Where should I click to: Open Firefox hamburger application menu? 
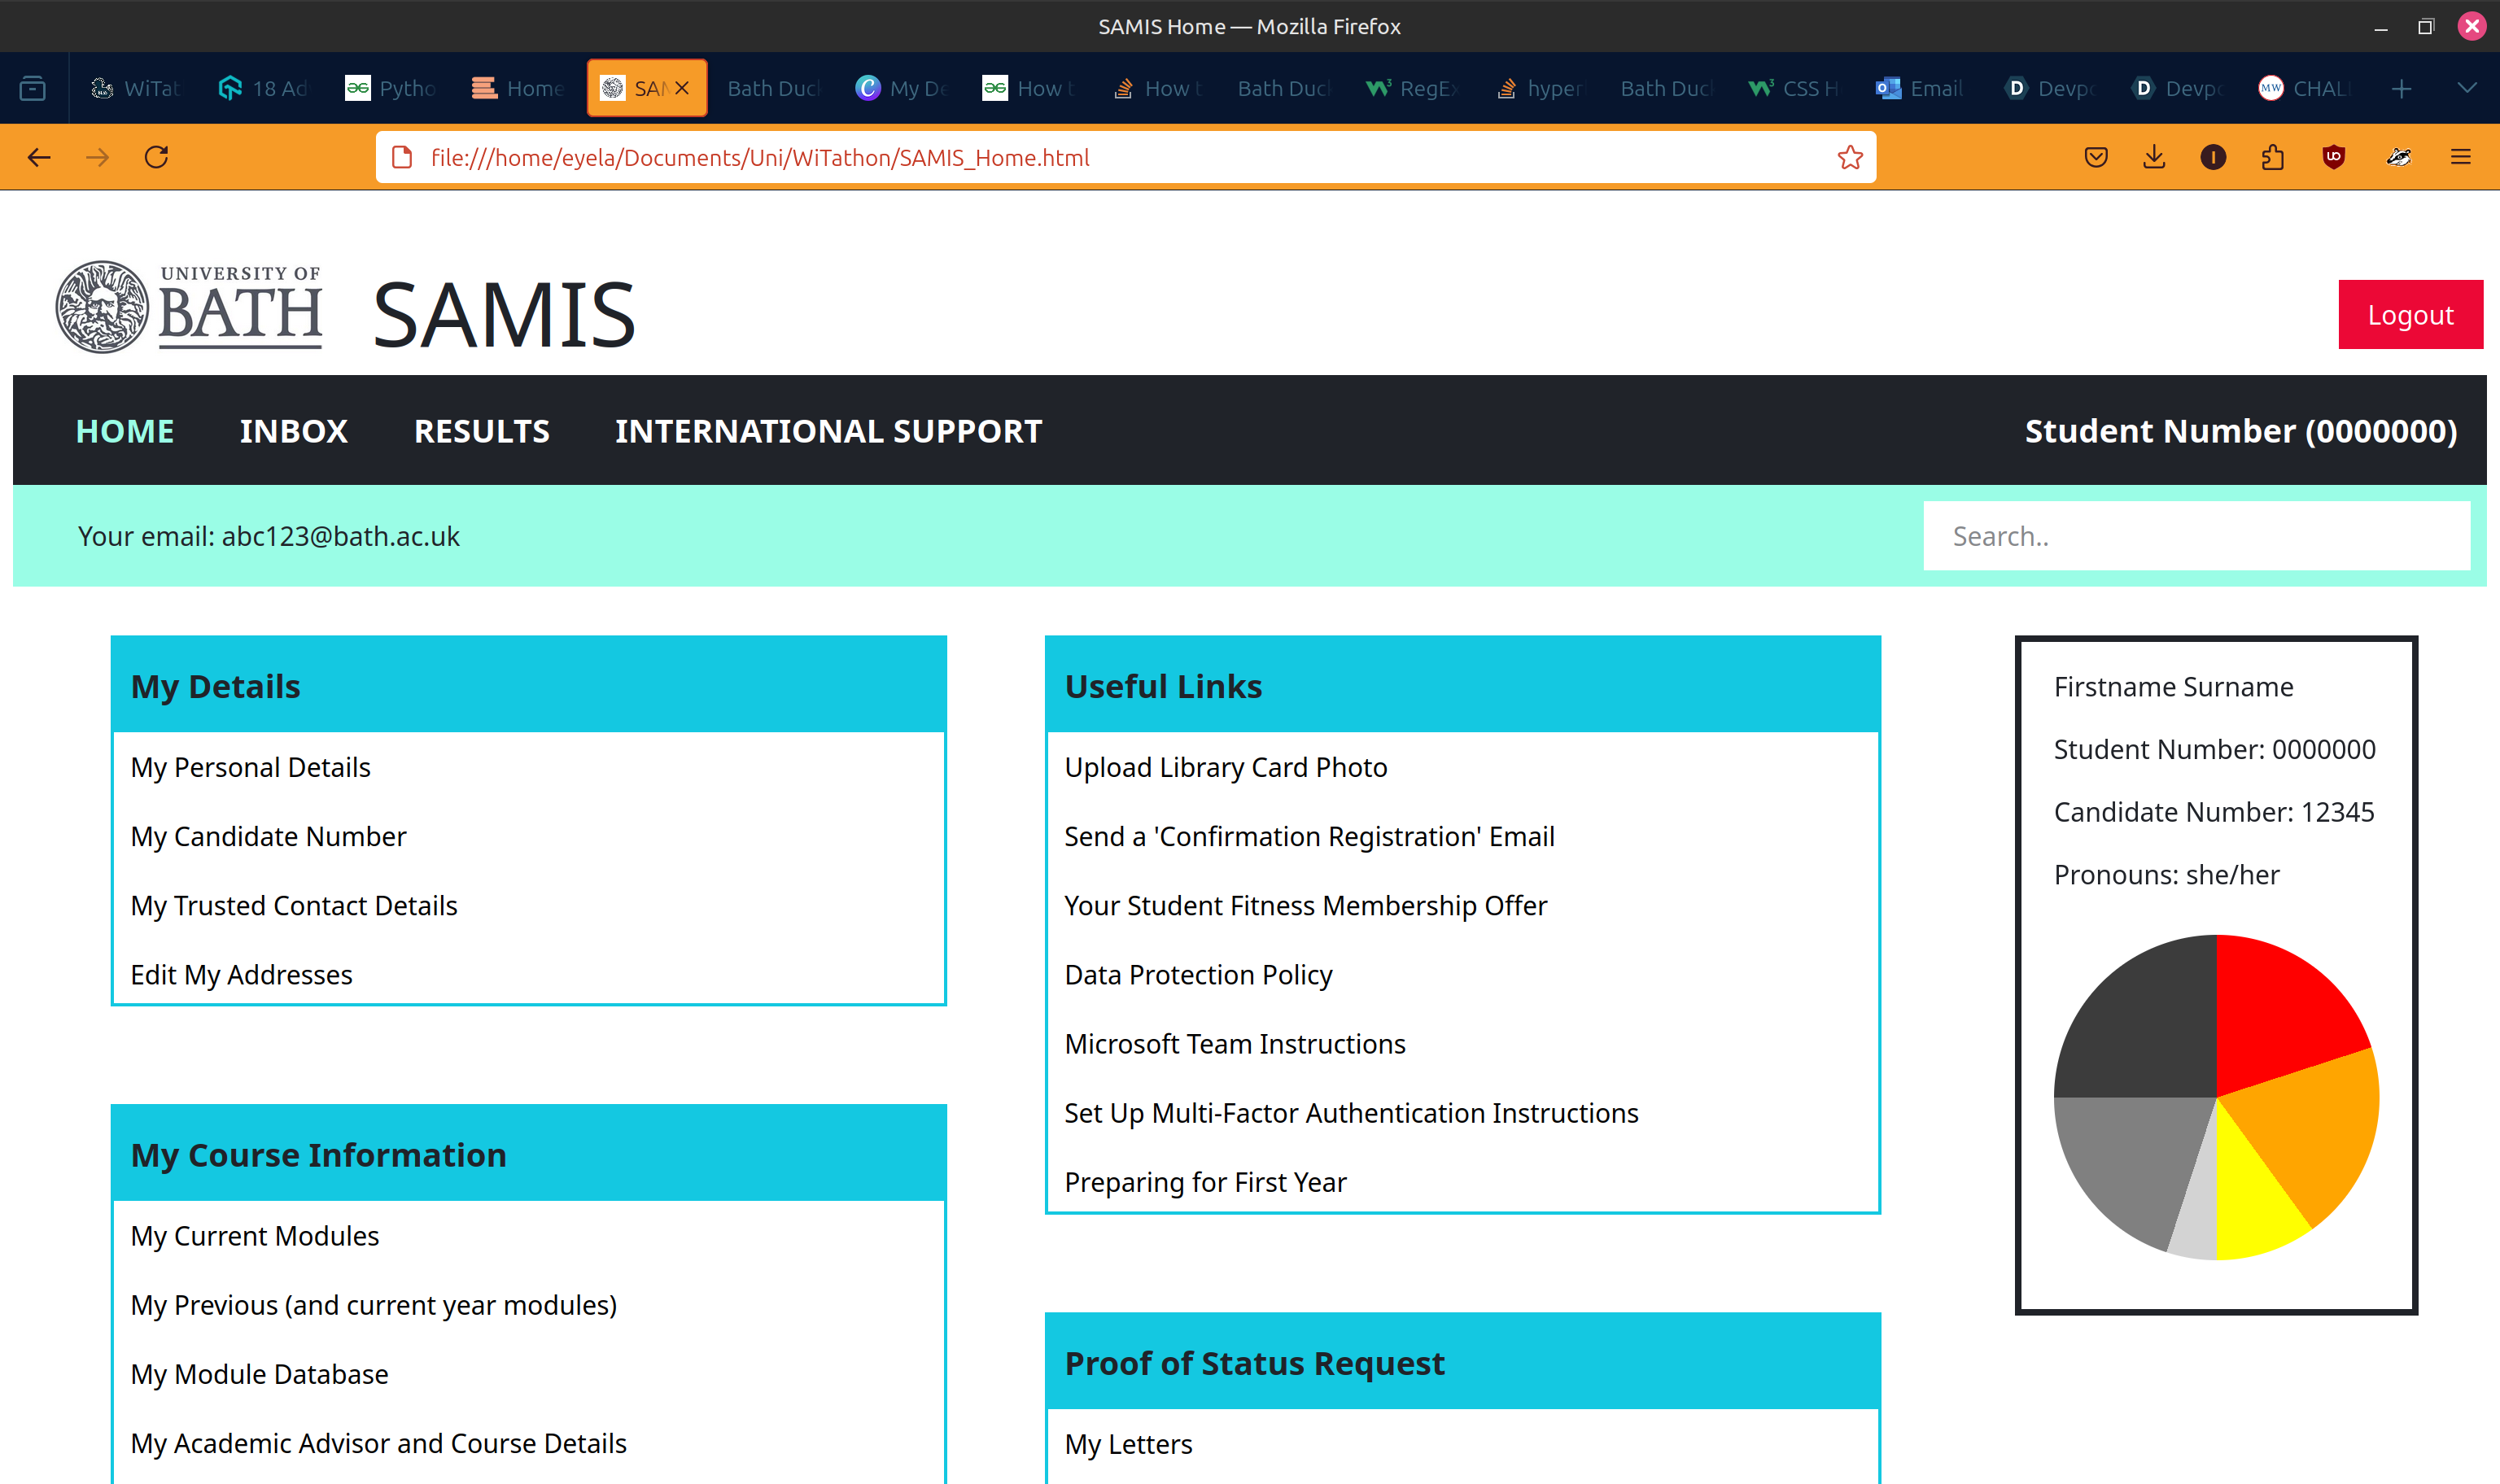tap(2460, 157)
